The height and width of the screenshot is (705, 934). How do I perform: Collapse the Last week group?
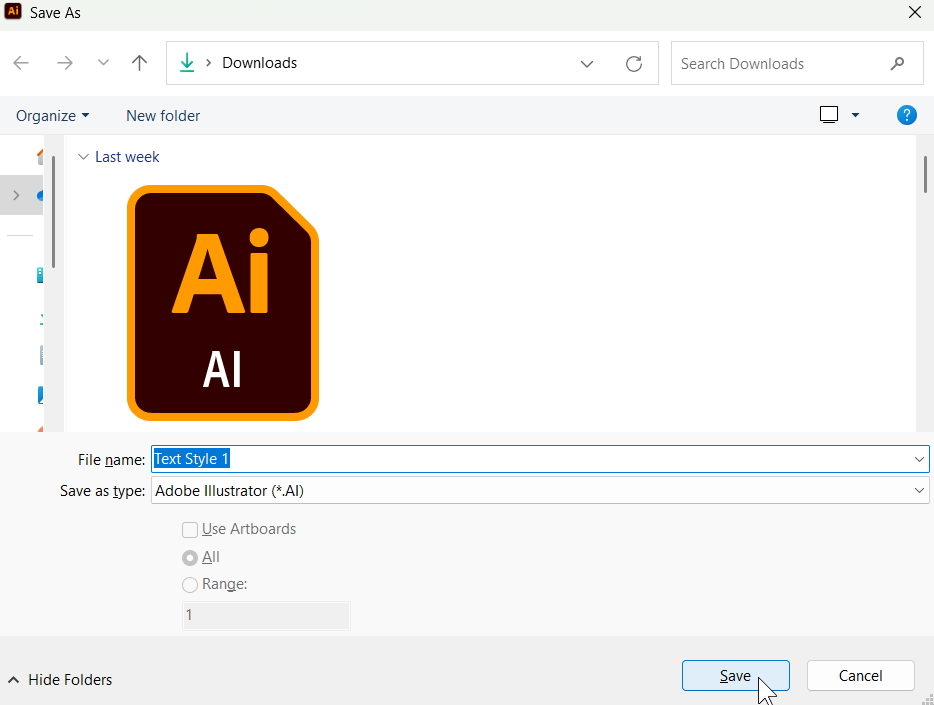click(x=83, y=157)
